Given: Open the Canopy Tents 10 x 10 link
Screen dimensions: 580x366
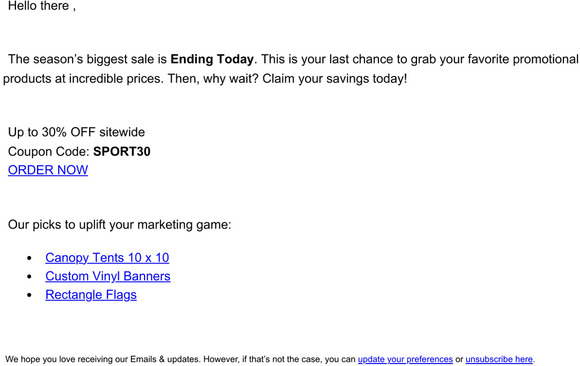Looking at the screenshot, I should tap(107, 258).
